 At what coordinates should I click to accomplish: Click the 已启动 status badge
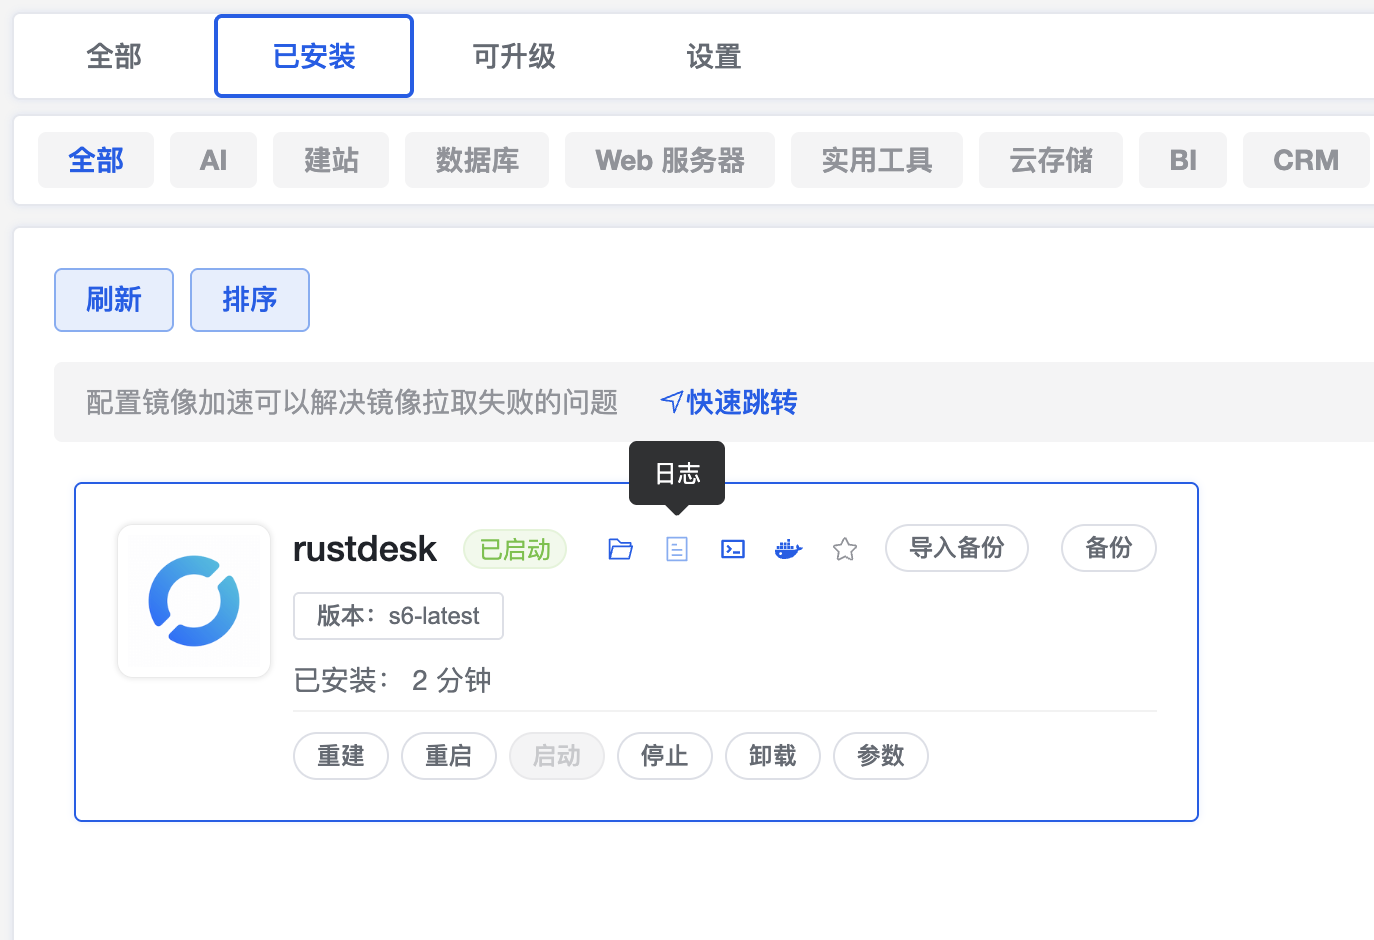[x=515, y=549]
